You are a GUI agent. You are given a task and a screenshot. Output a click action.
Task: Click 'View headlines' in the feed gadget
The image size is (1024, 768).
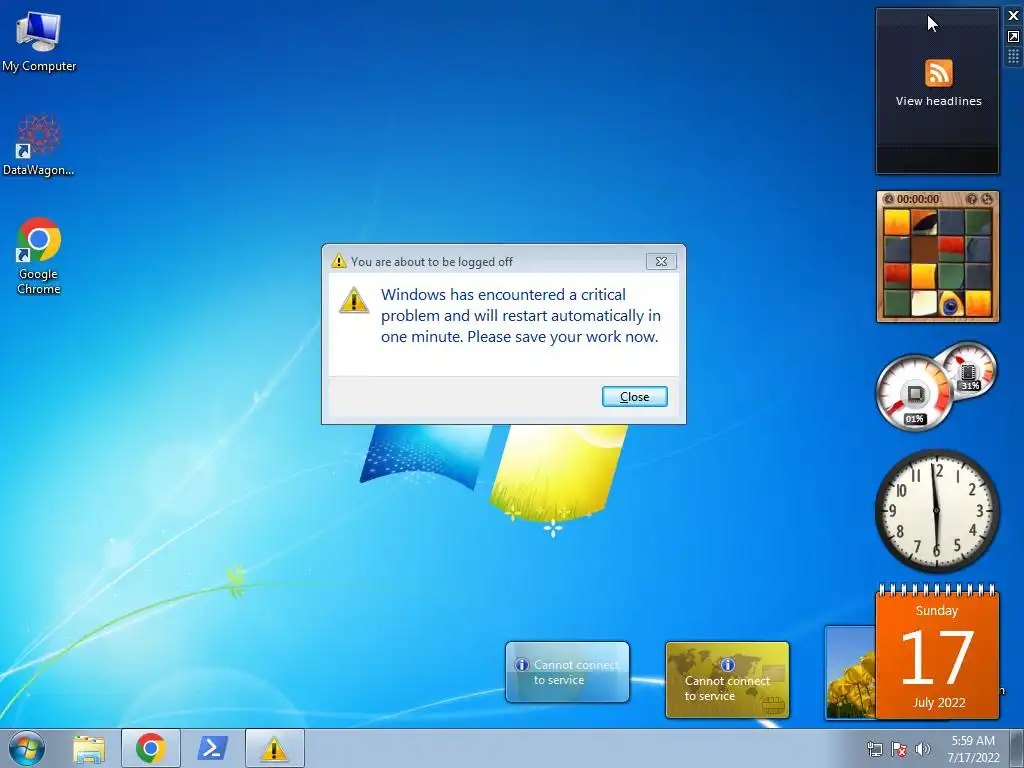click(x=938, y=101)
